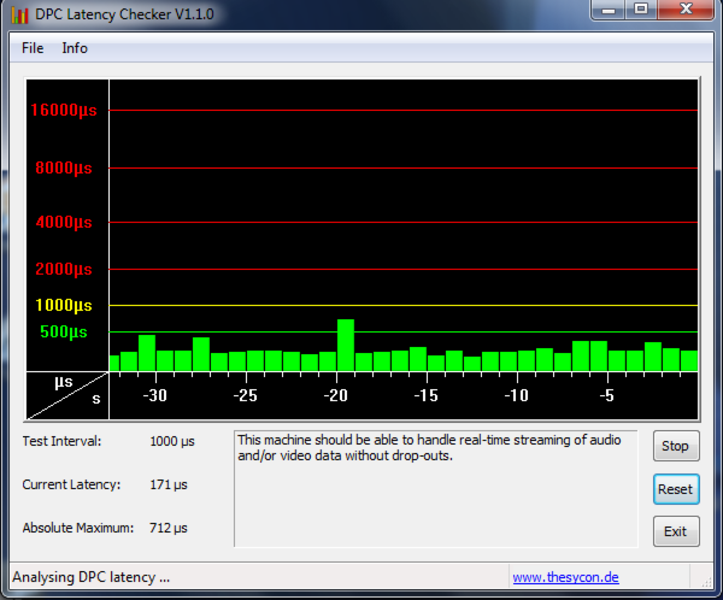Click the Absolute Maximum label
The image size is (723, 600).
78,528
